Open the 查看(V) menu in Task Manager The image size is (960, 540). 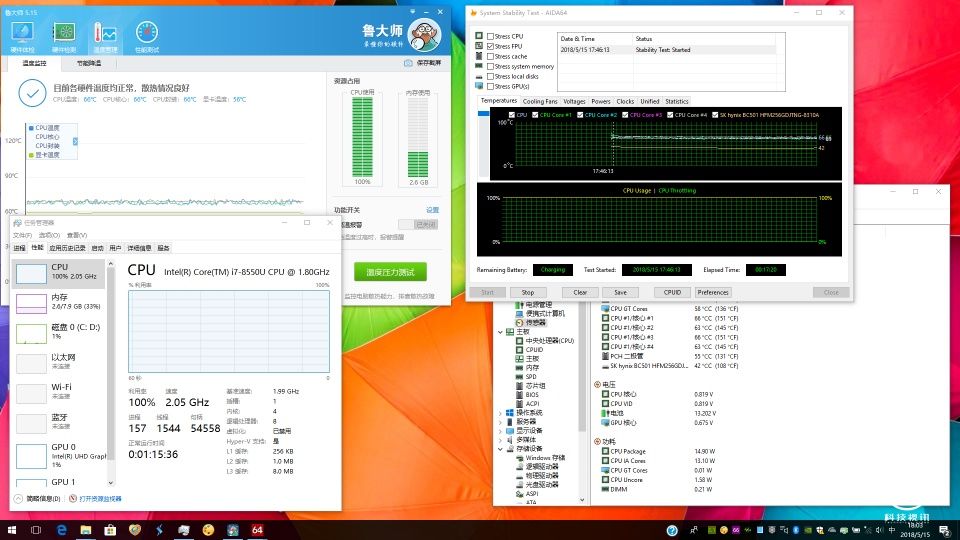pyautogui.click(x=77, y=235)
